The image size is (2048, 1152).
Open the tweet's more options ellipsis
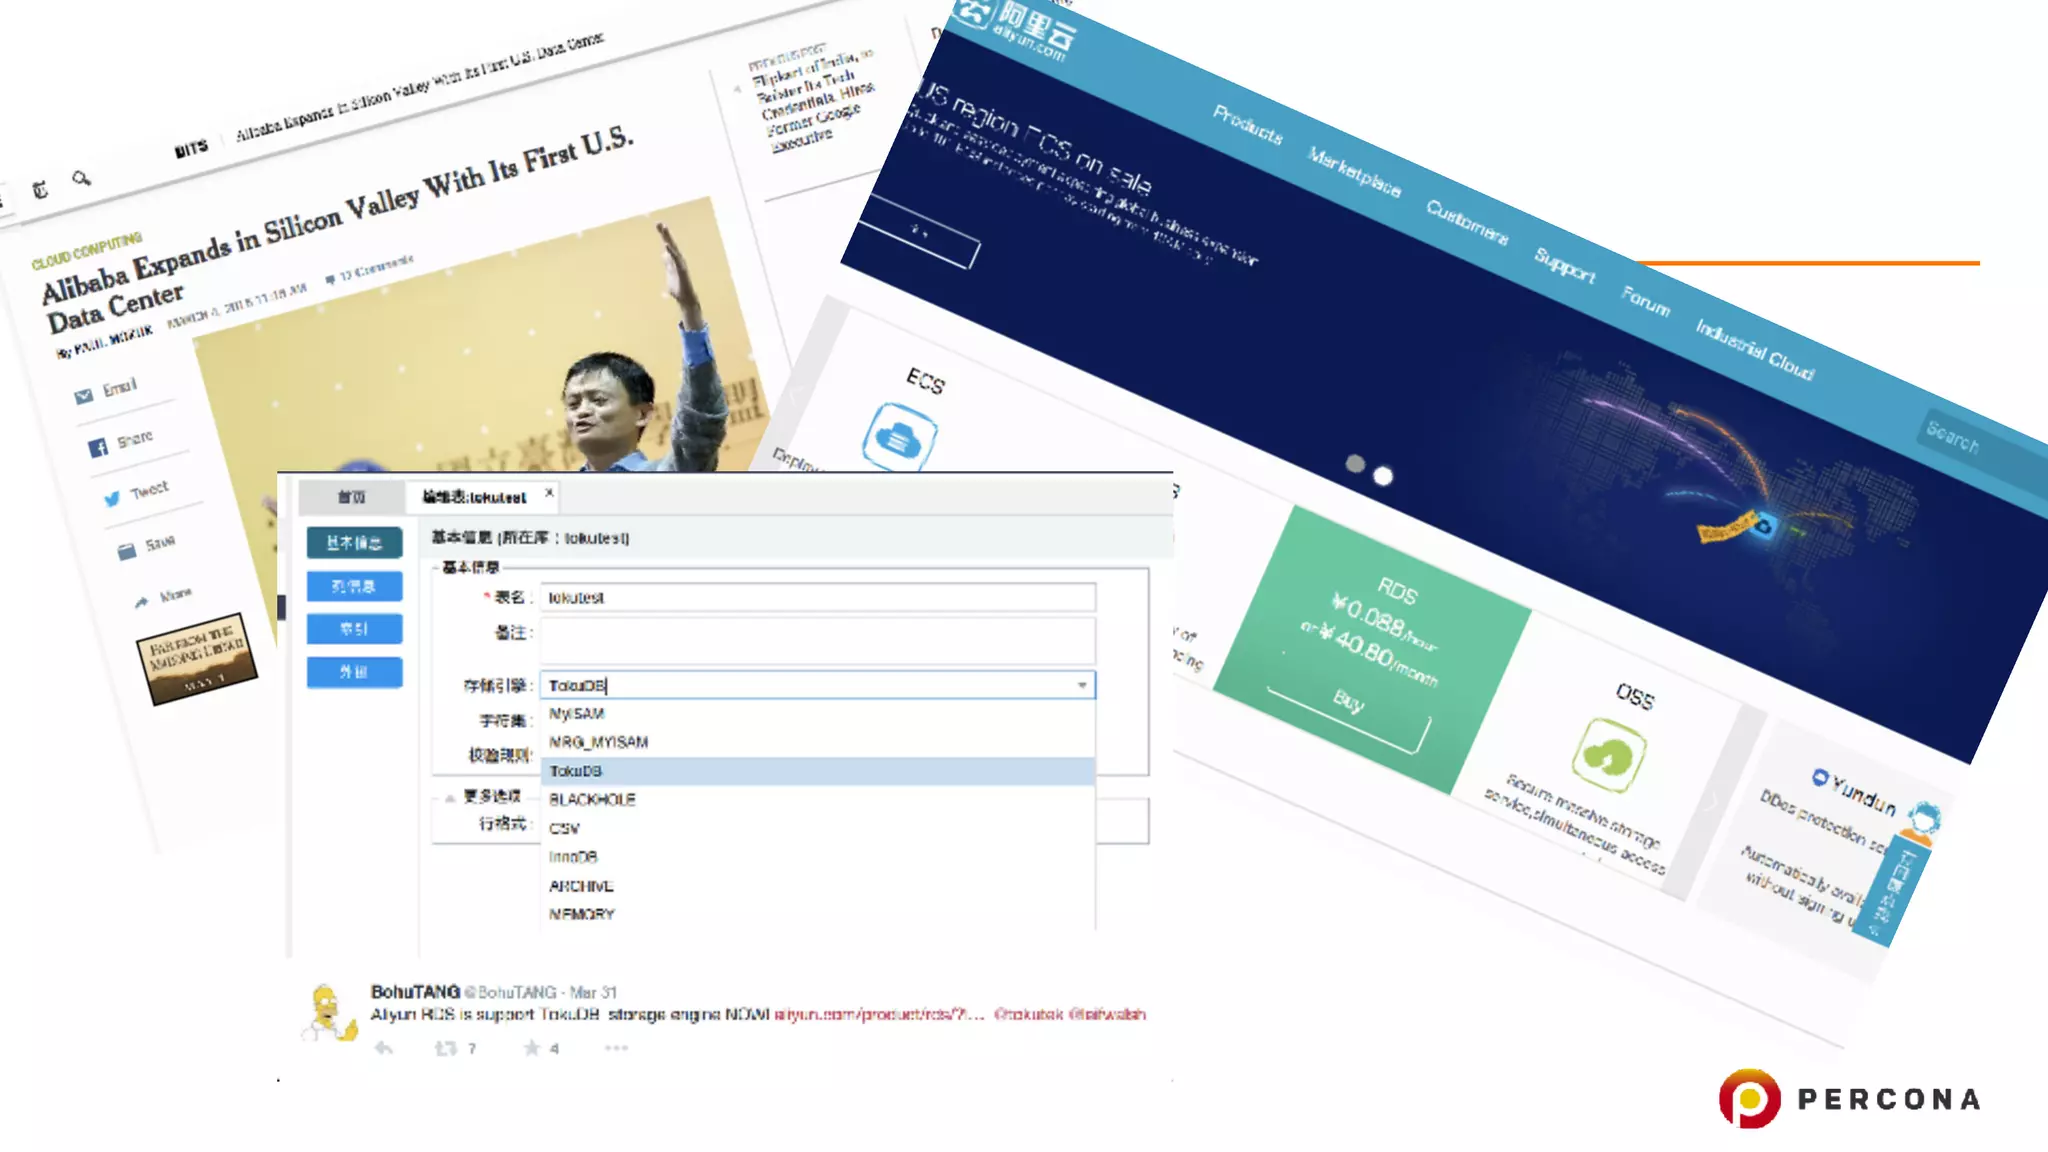(x=616, y=1048)
